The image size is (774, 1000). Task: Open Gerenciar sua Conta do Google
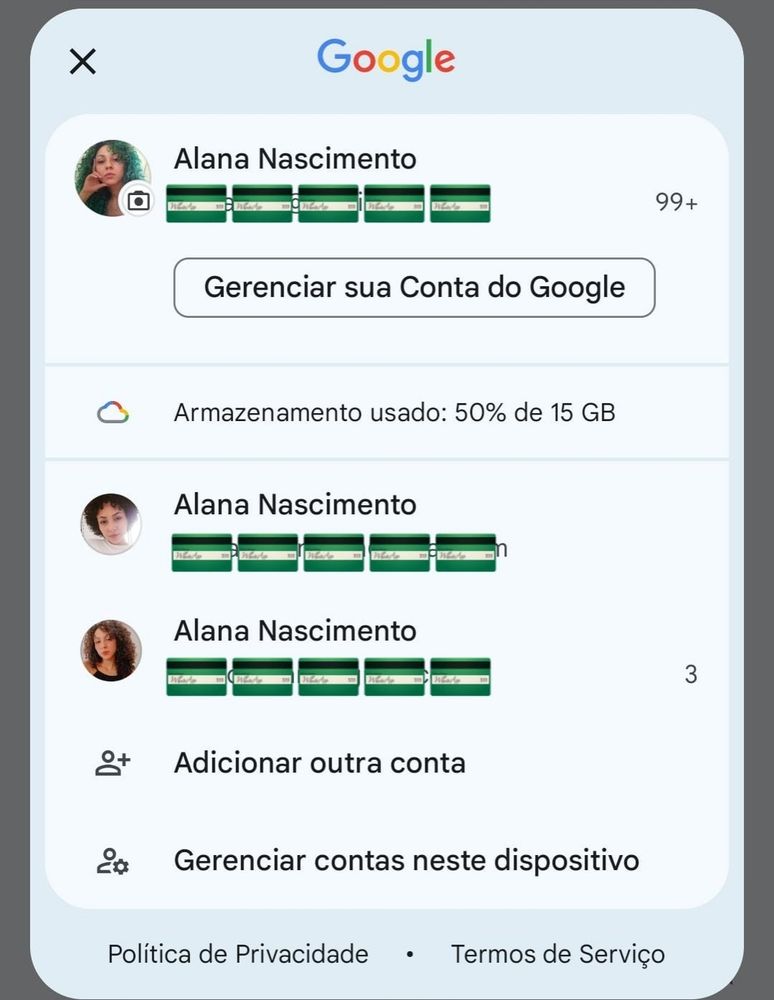pyautogui.click(x=414, y=288)
